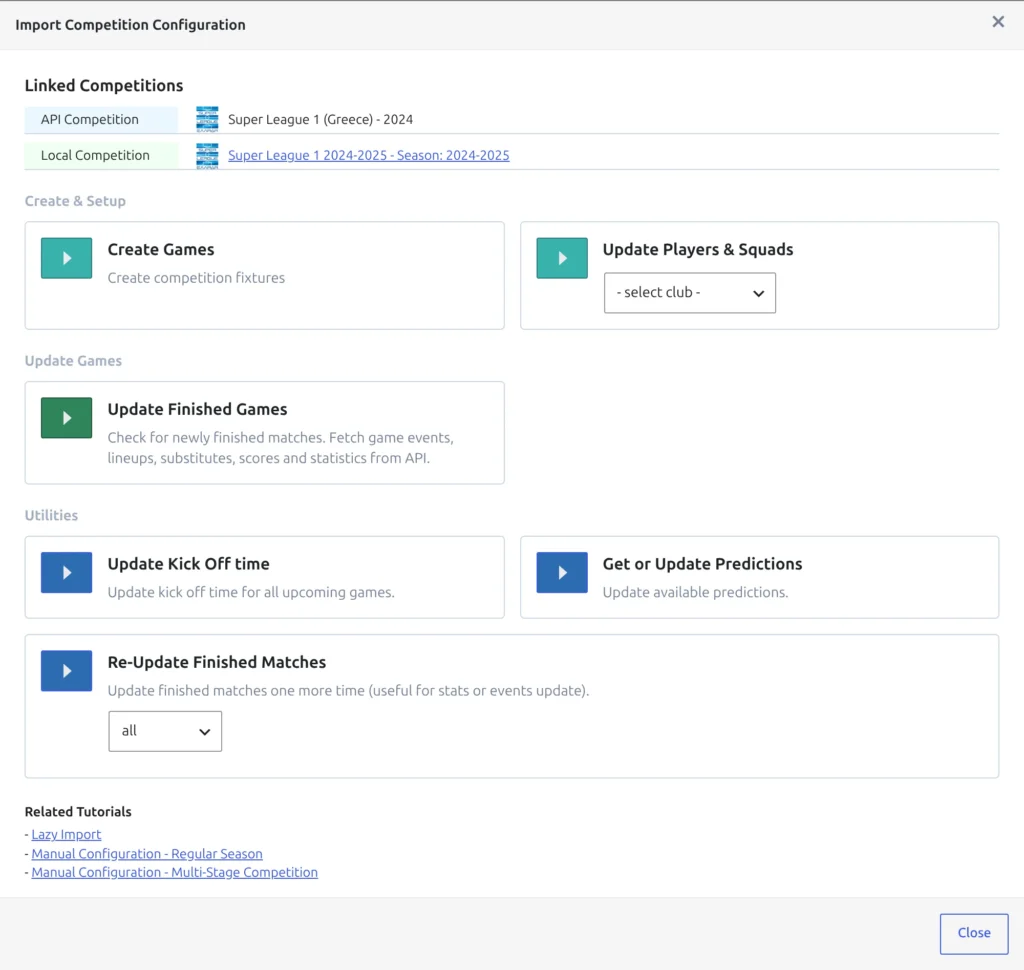Click the Local Competition league logo
The width and height of the screenshot is (1024, 970).
click(207, 155)
